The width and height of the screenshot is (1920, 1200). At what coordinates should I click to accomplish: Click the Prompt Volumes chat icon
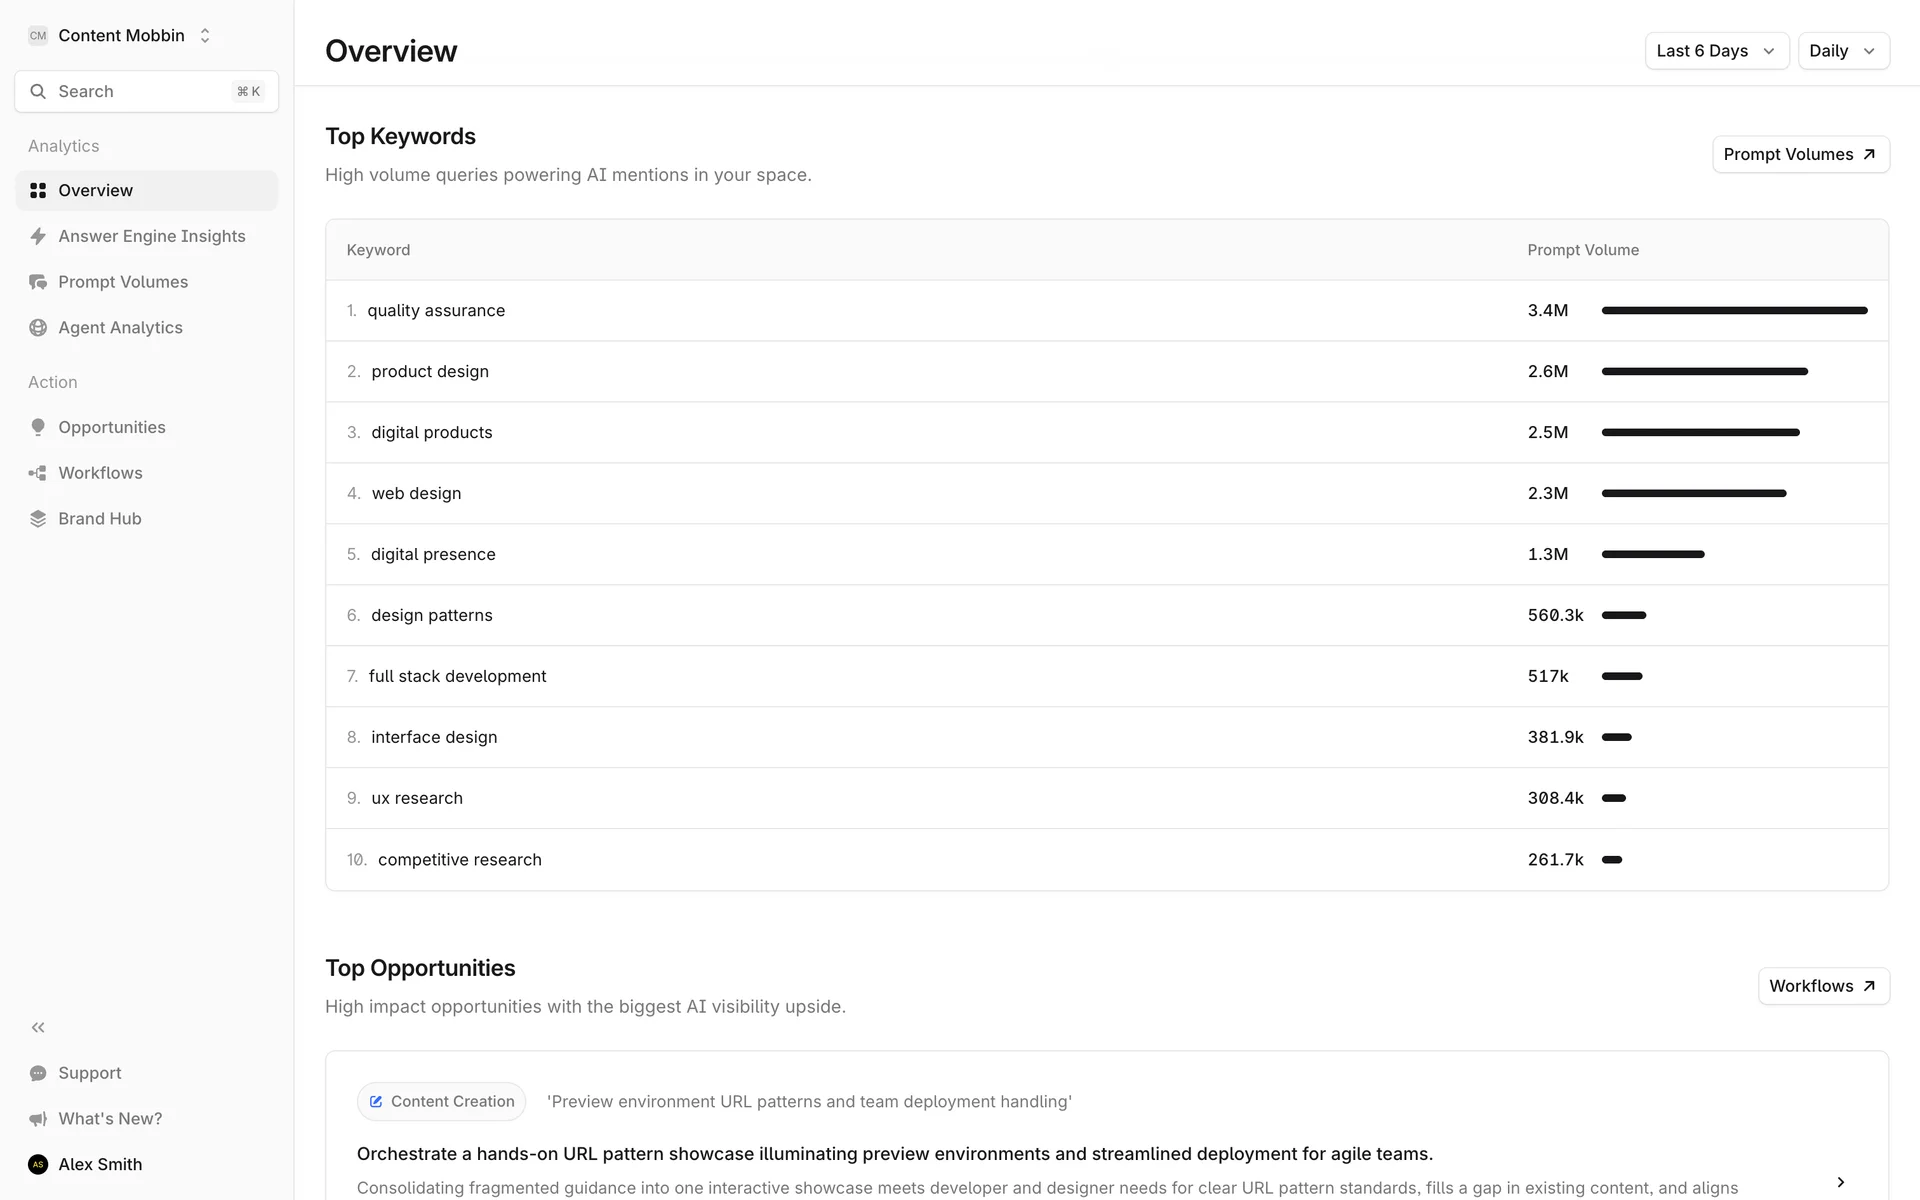[38, 282]
